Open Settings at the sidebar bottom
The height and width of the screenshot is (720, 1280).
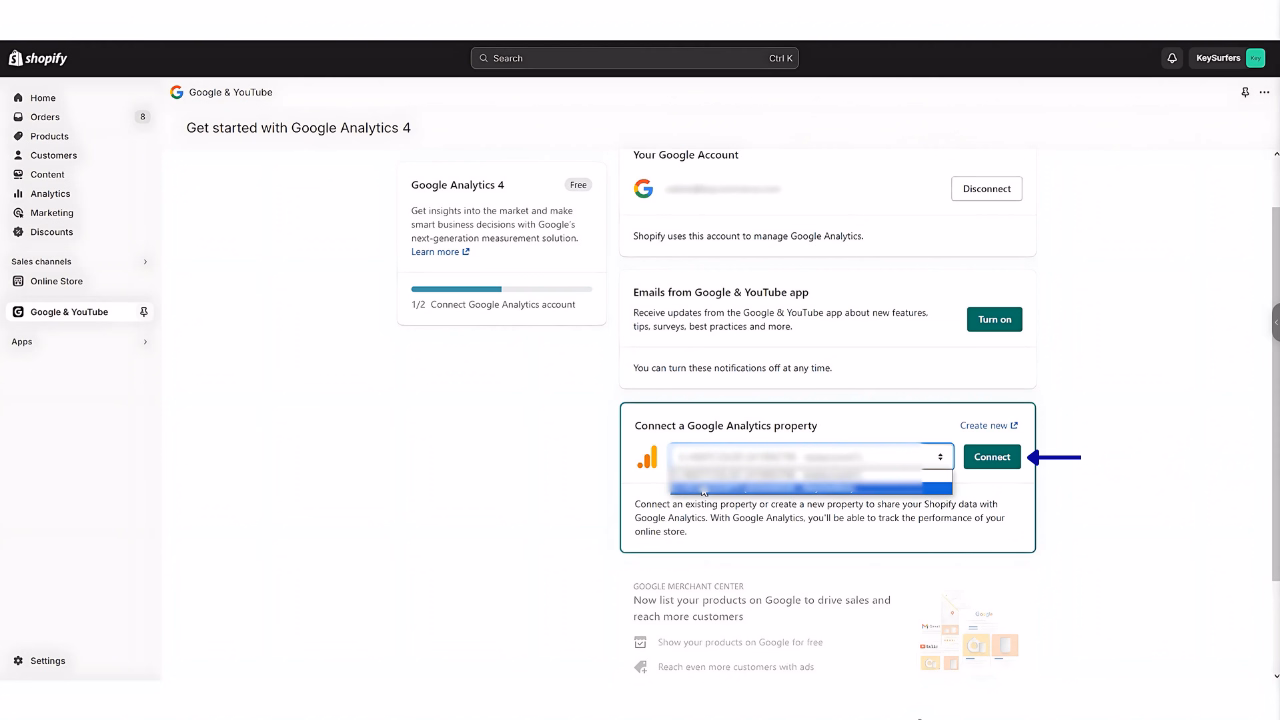tap(47, 661)
